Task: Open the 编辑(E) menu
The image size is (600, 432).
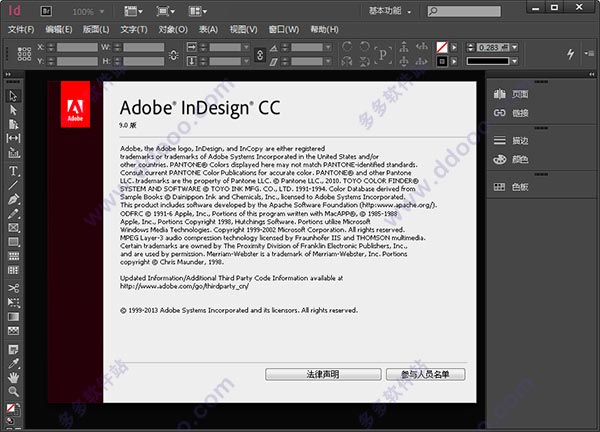Action: pyautogui.click(x=59, y=29)
